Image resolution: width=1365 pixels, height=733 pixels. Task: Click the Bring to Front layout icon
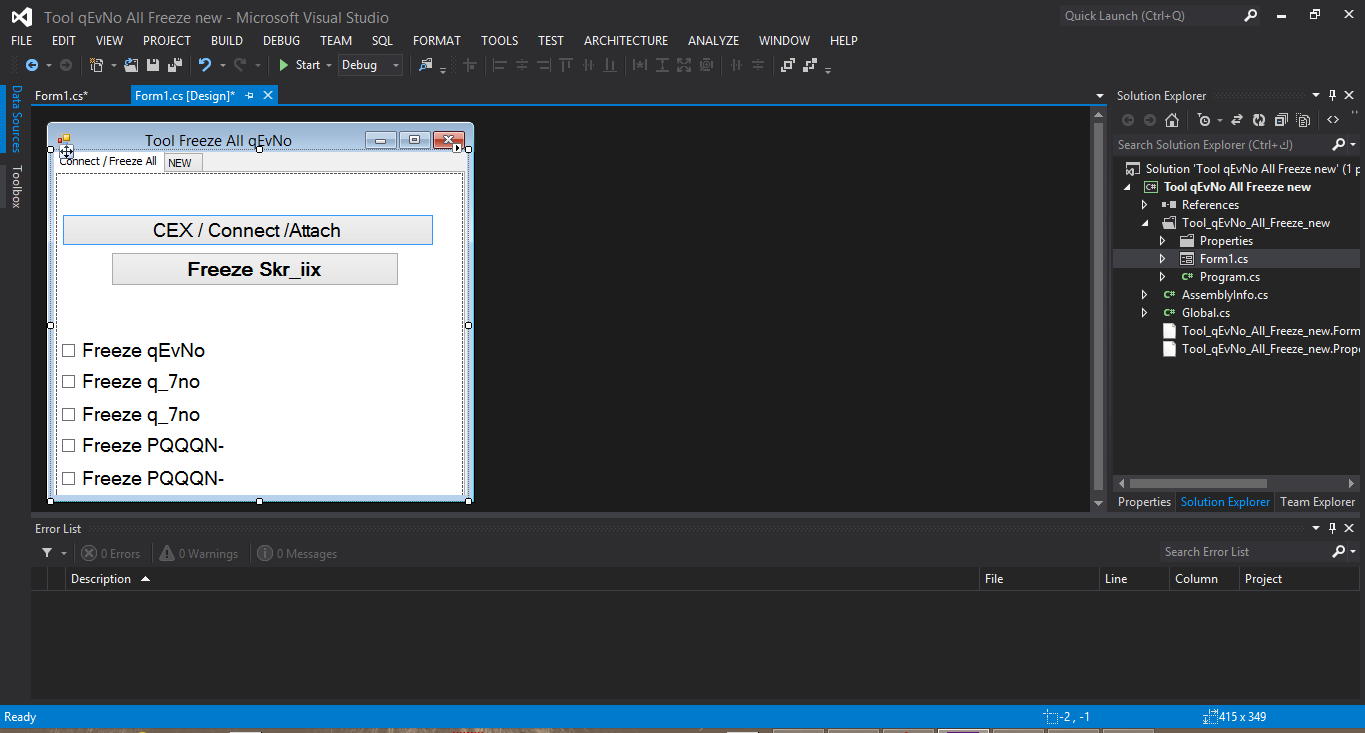pyautogui.click(x=788, y=65)
